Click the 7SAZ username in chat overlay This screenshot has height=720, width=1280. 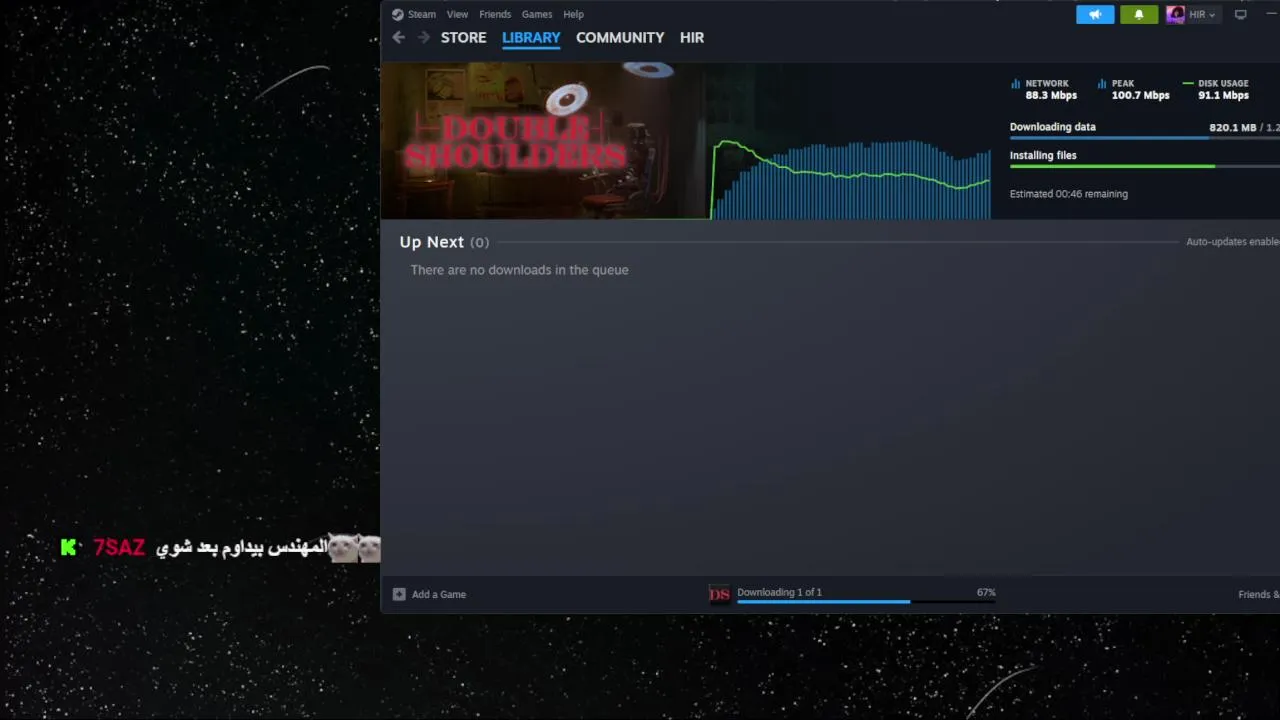[119, 548]
